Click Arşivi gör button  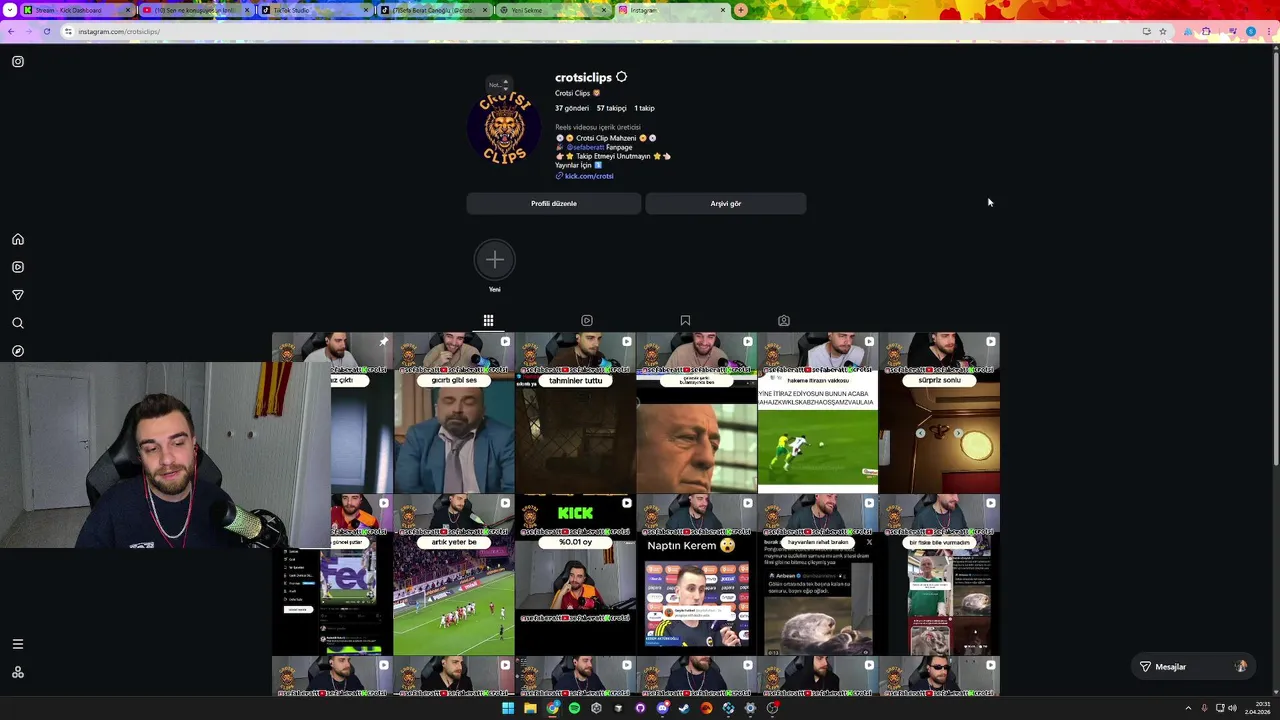(x=726, y=203)
